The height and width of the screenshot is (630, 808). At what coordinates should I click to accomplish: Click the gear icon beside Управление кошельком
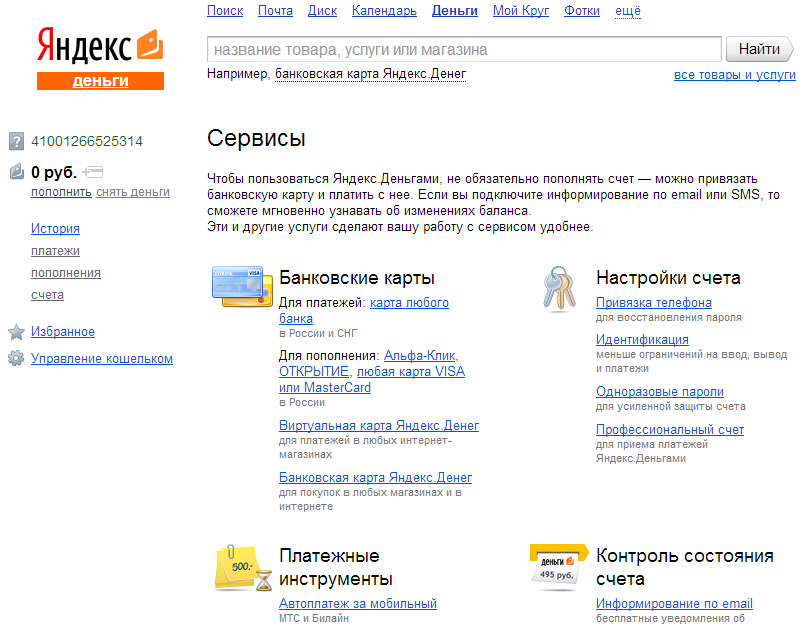click(16, 358)
